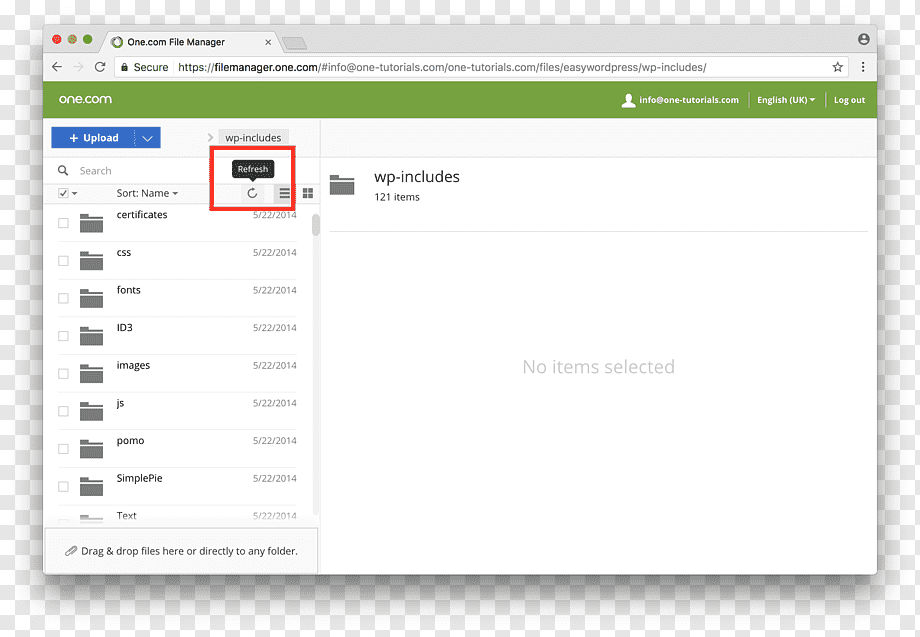This screenshot has width=920, height=637.
Task: Click the drag & drop files area
Action: pos(181,551)
